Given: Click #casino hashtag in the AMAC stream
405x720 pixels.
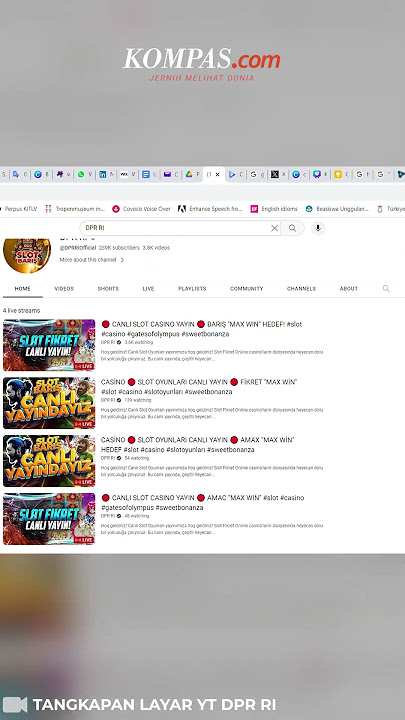Looking at the screenshot, I should coord(292,498).
